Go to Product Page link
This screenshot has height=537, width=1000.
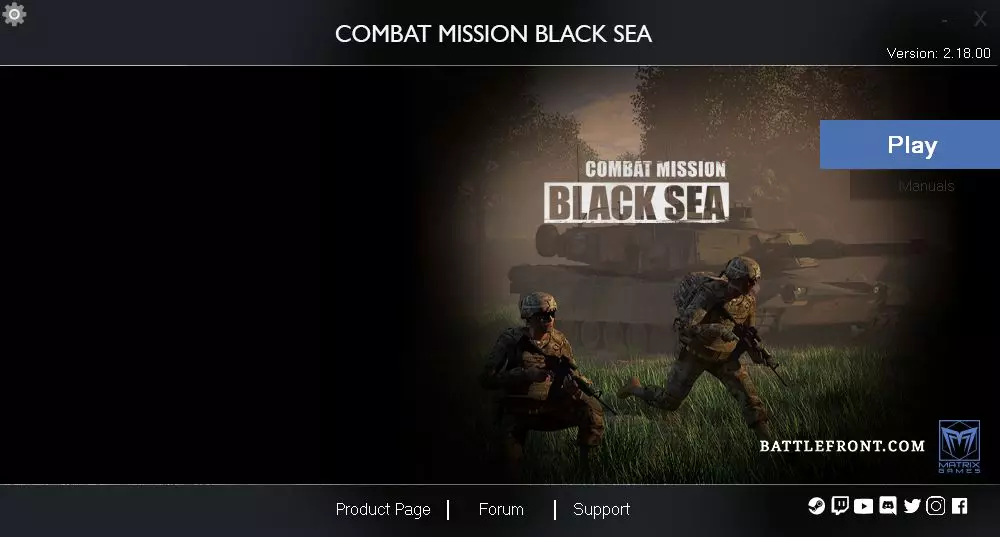point(383,509)
